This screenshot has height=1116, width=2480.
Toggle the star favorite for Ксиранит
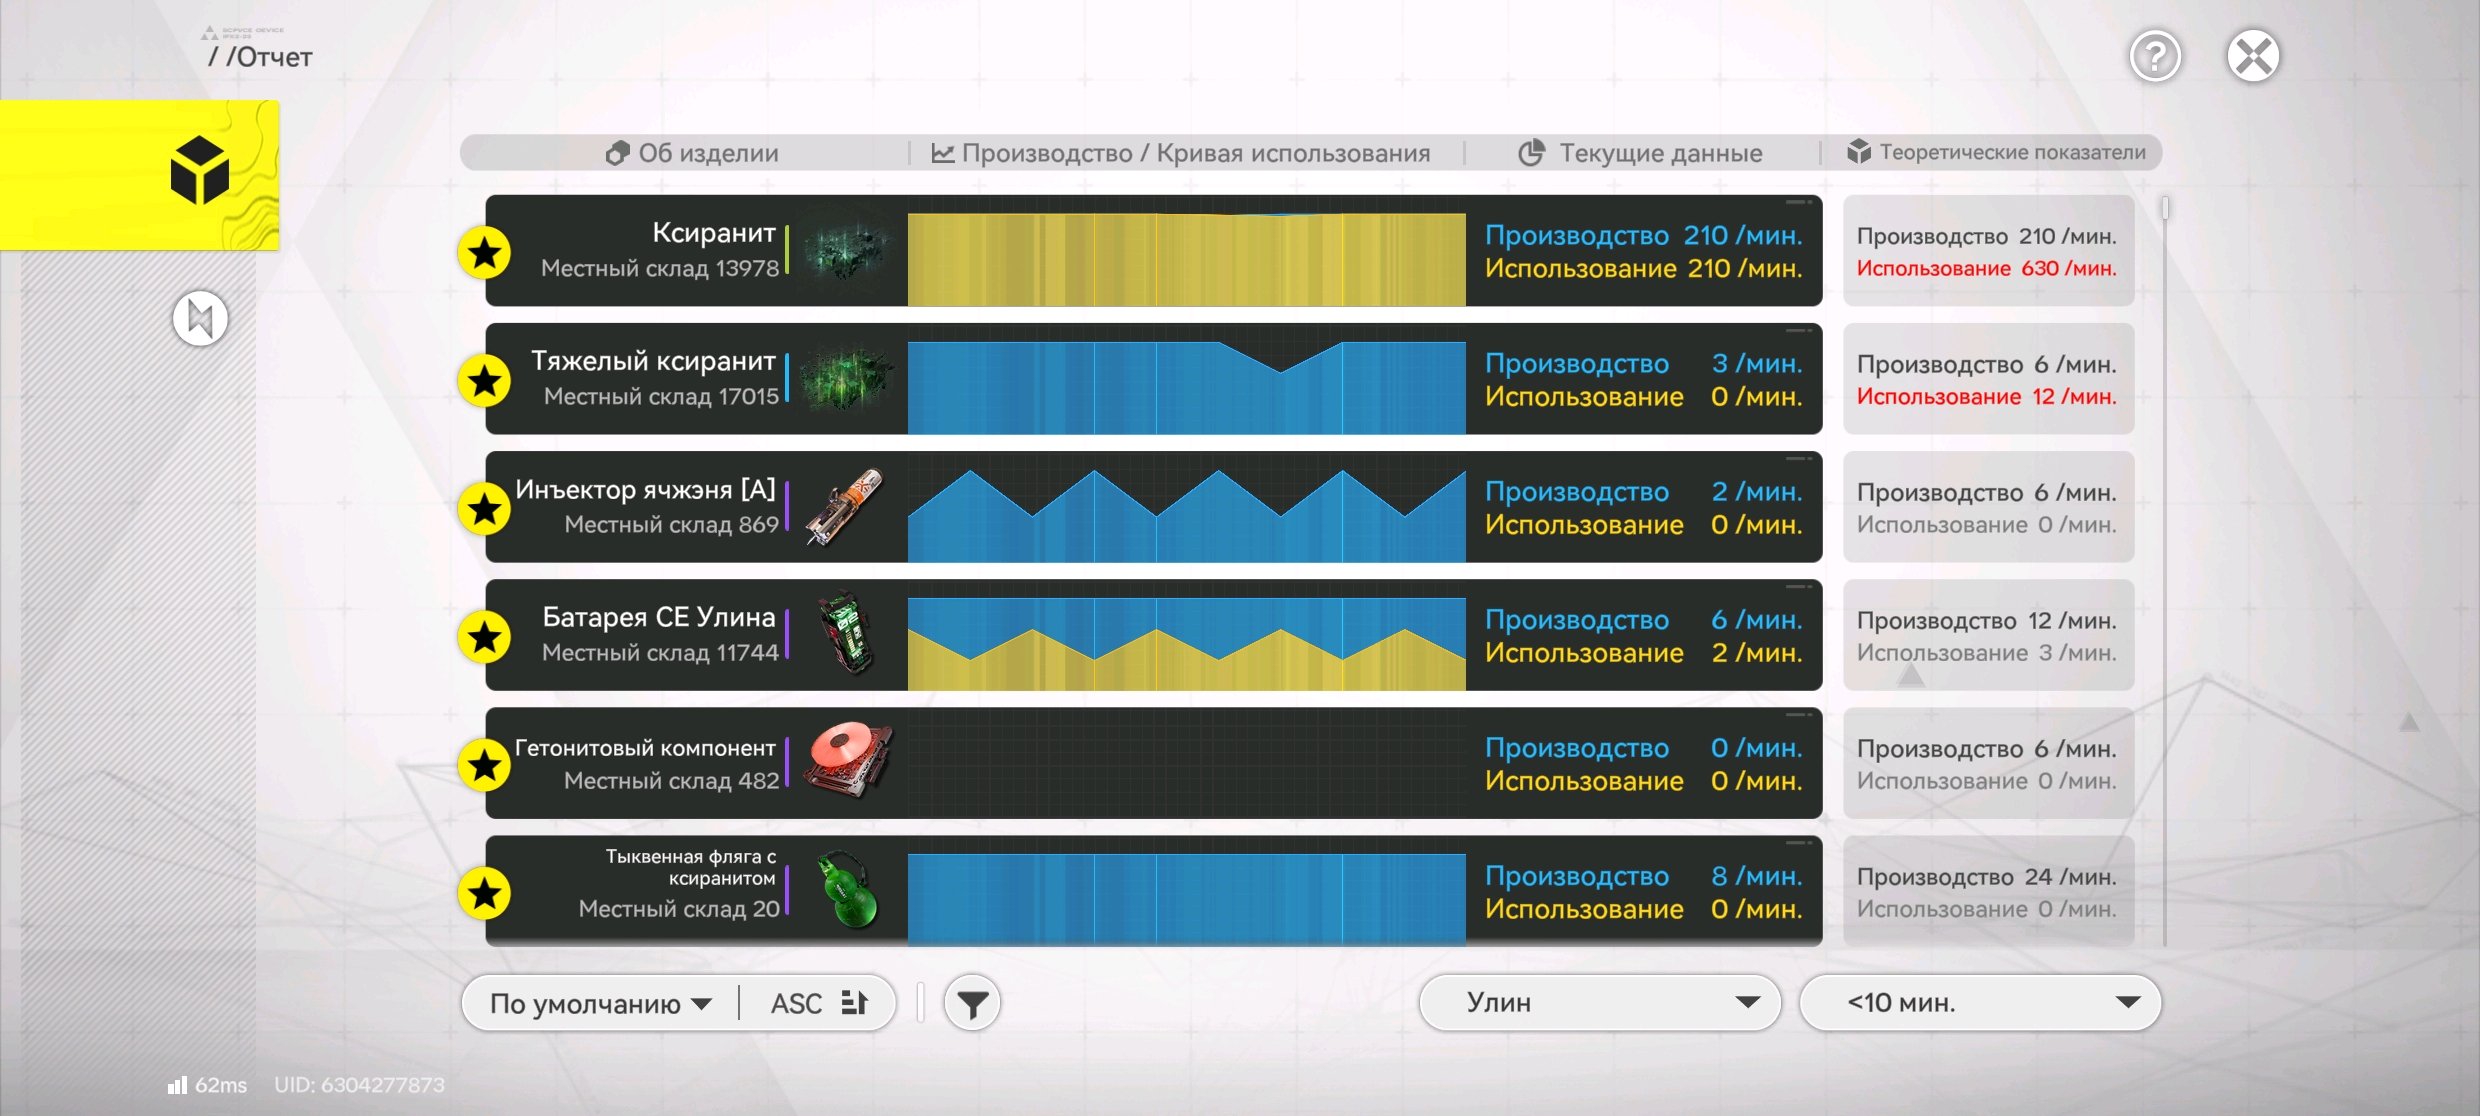[485, 253]
